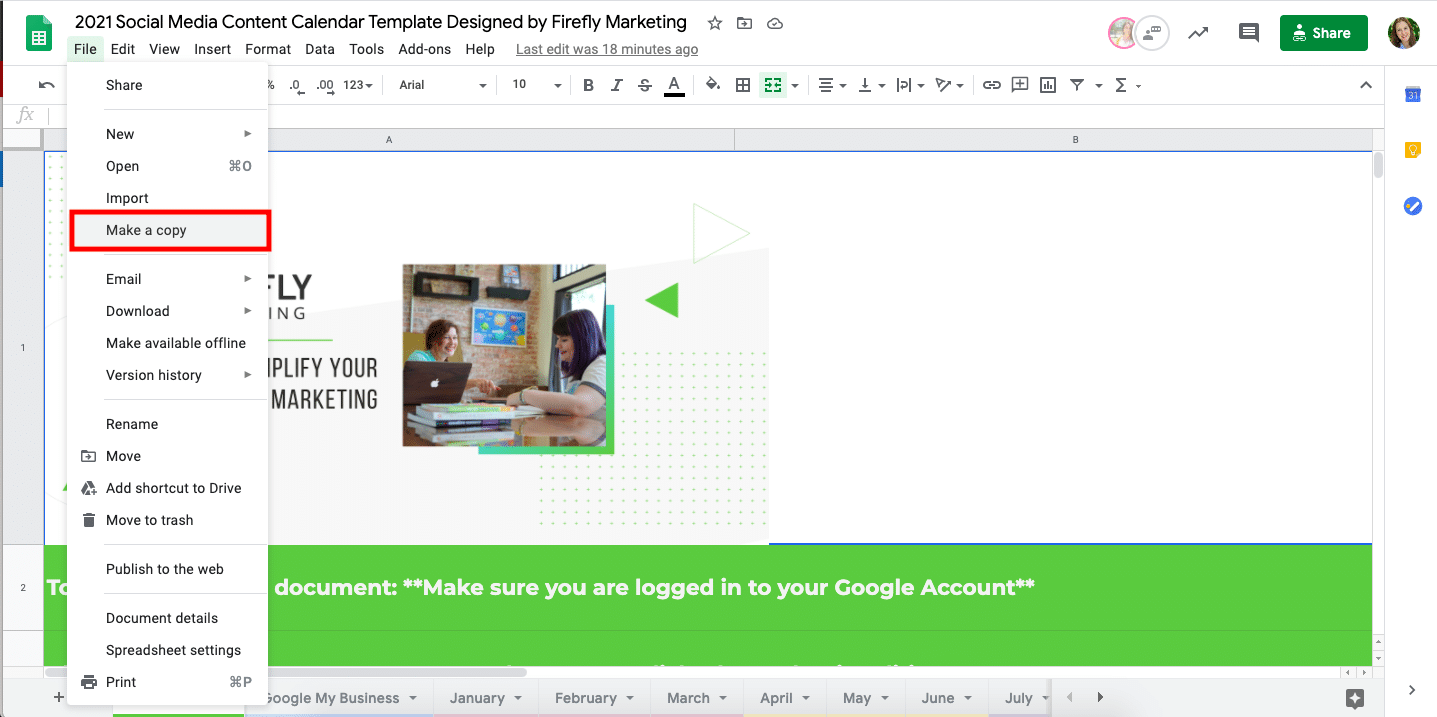Screen dimensions: 1437x717
Task: Open the Borders tool
Action: click(x=743, y=85)
